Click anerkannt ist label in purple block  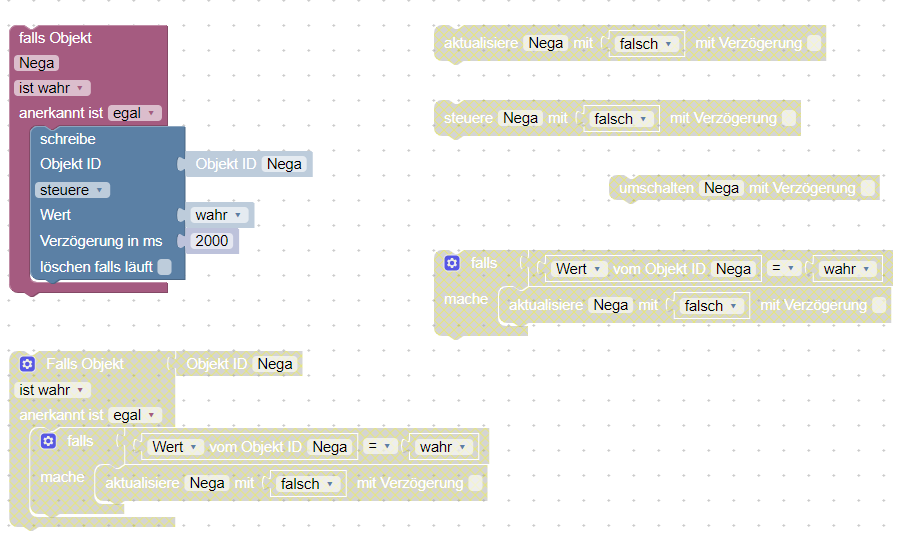point(61,113)
